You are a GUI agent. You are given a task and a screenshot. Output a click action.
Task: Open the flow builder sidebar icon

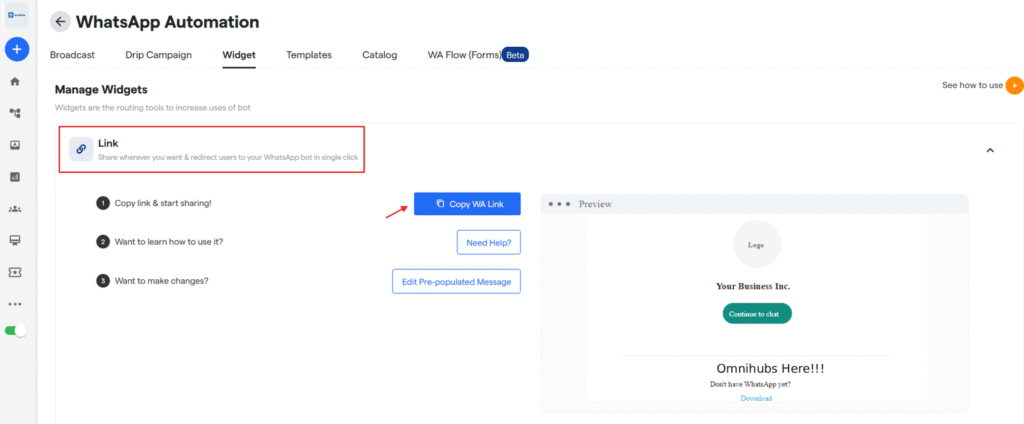pyautogui.click(x=15, y=113)
